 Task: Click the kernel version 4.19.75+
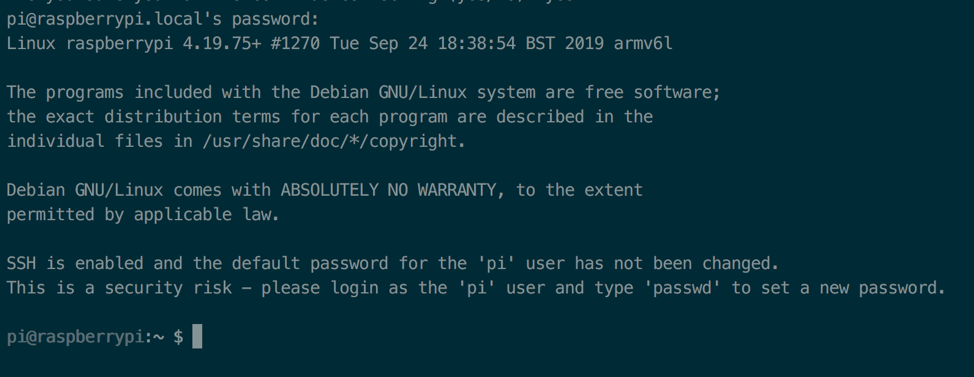[x=222, y=44]
